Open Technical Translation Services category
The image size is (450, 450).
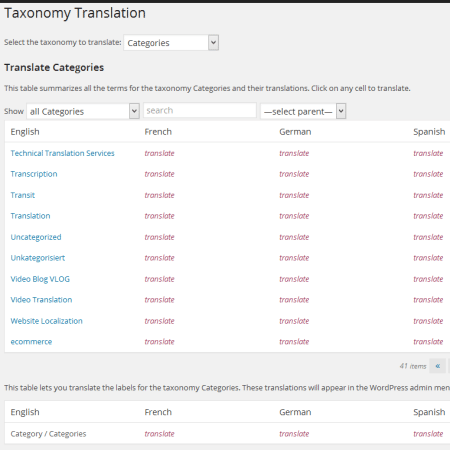(x=62, y=153)
